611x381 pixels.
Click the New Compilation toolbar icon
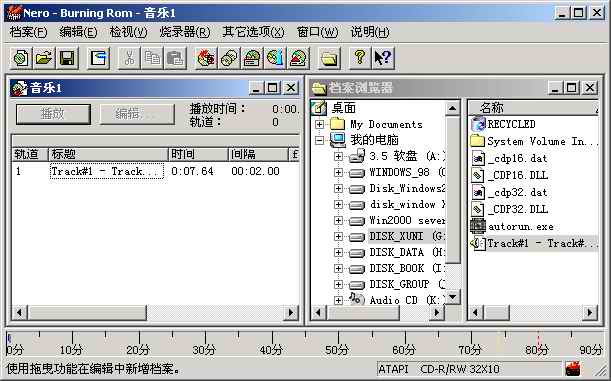[21, 58]
